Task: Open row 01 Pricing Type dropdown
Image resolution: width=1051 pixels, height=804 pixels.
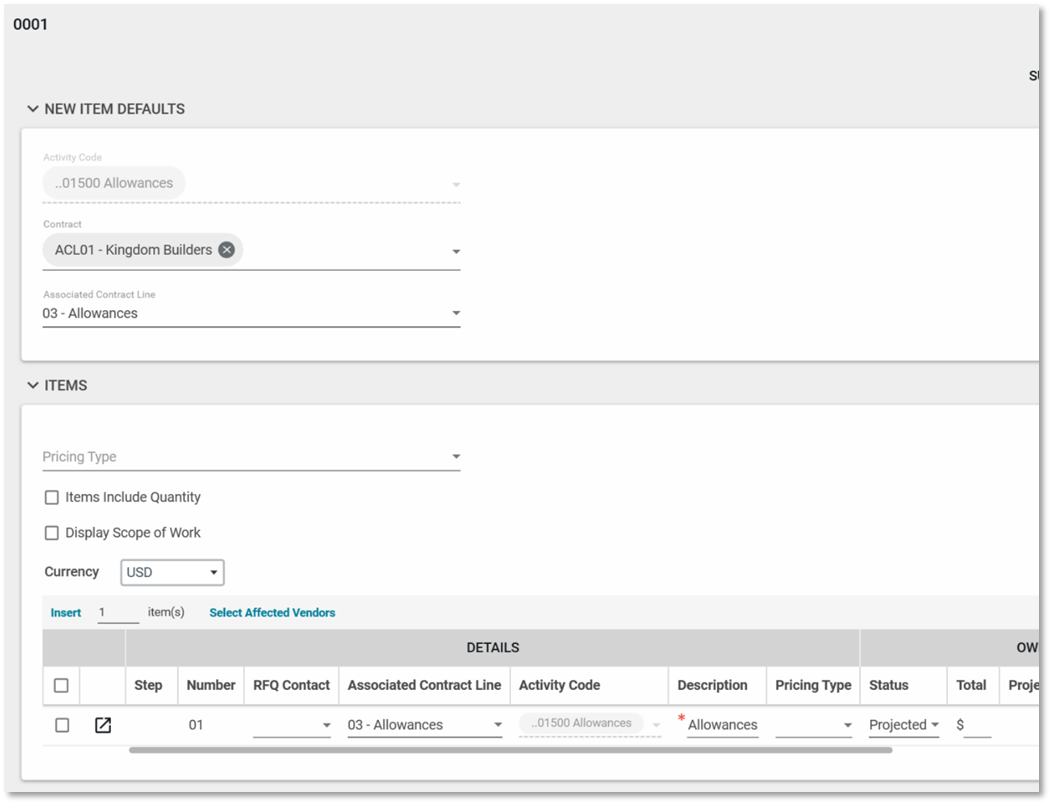Action: click(847, 725)
